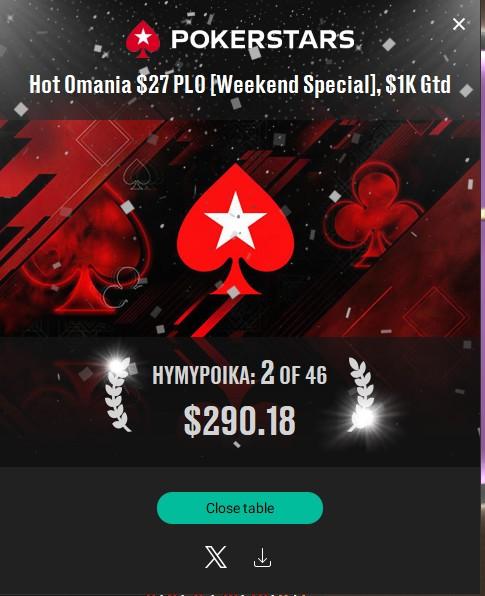Click the left laurel wreath
The image size is (485, 596).
[x=118, y=394]
